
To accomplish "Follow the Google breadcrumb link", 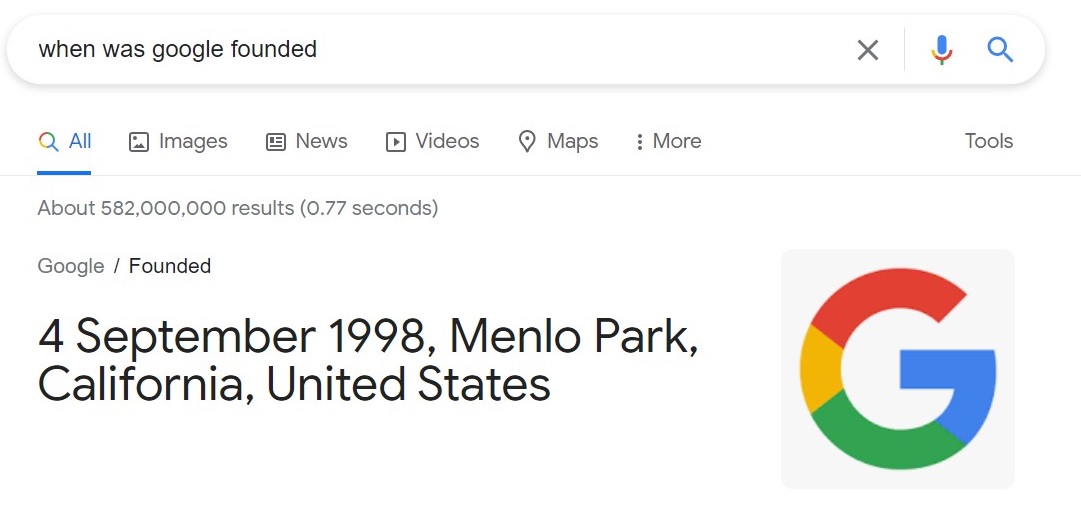I will point(71,266).
